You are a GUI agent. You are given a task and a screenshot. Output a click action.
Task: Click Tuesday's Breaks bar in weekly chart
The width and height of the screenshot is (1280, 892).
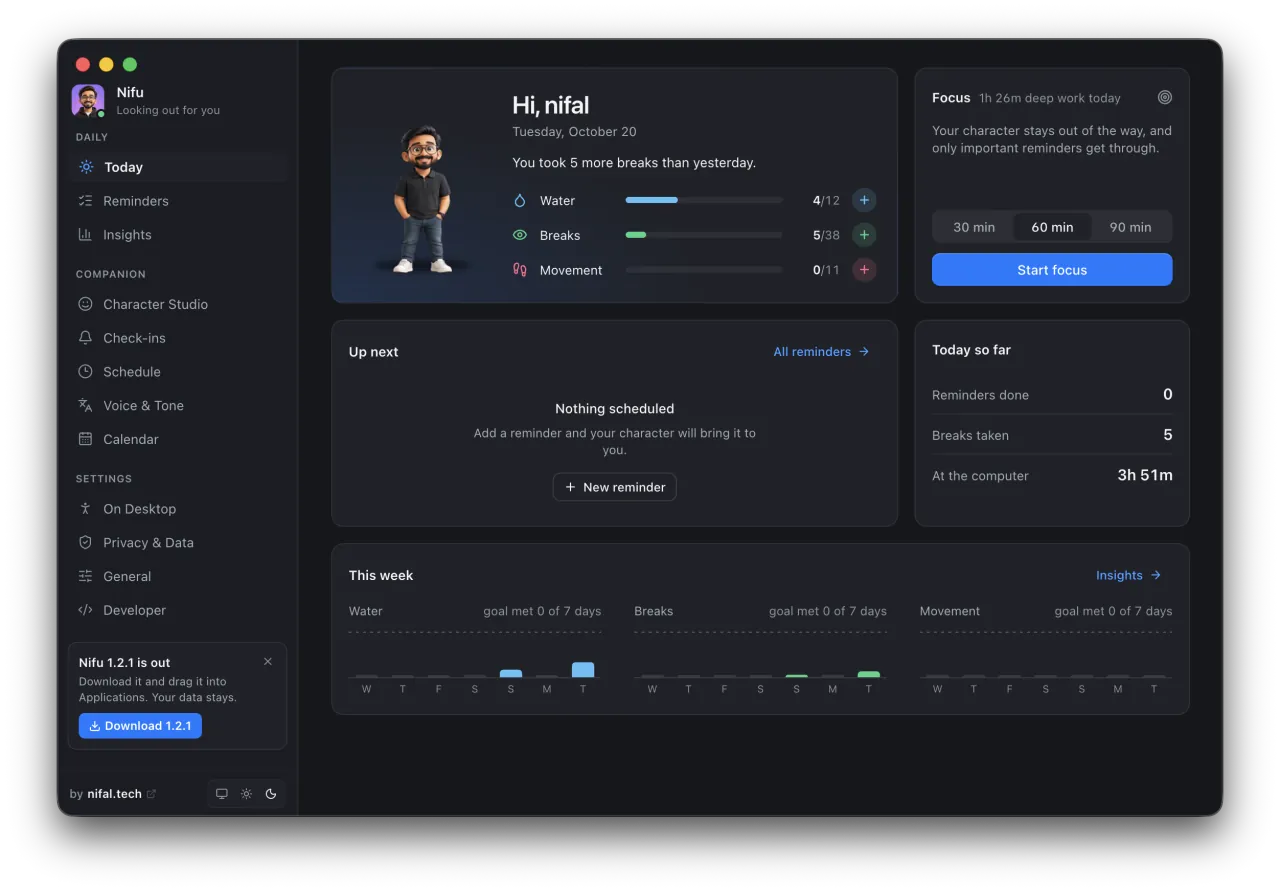[869, 674]
